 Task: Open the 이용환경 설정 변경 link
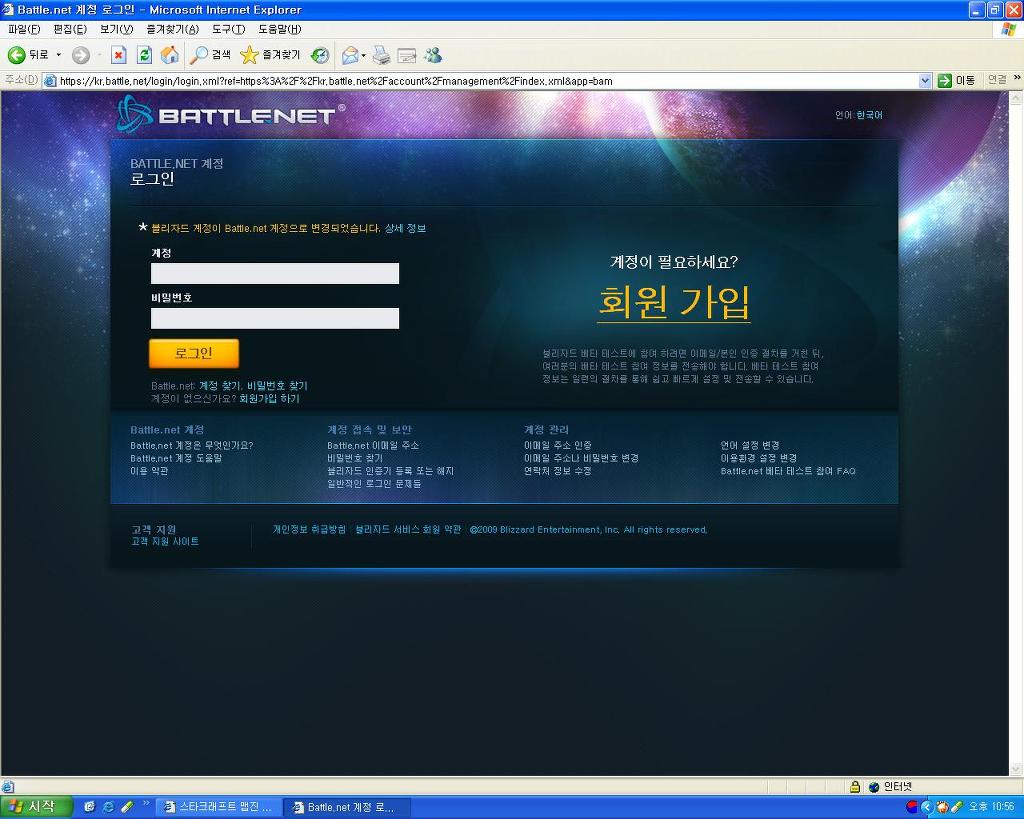tap(759, 458)
